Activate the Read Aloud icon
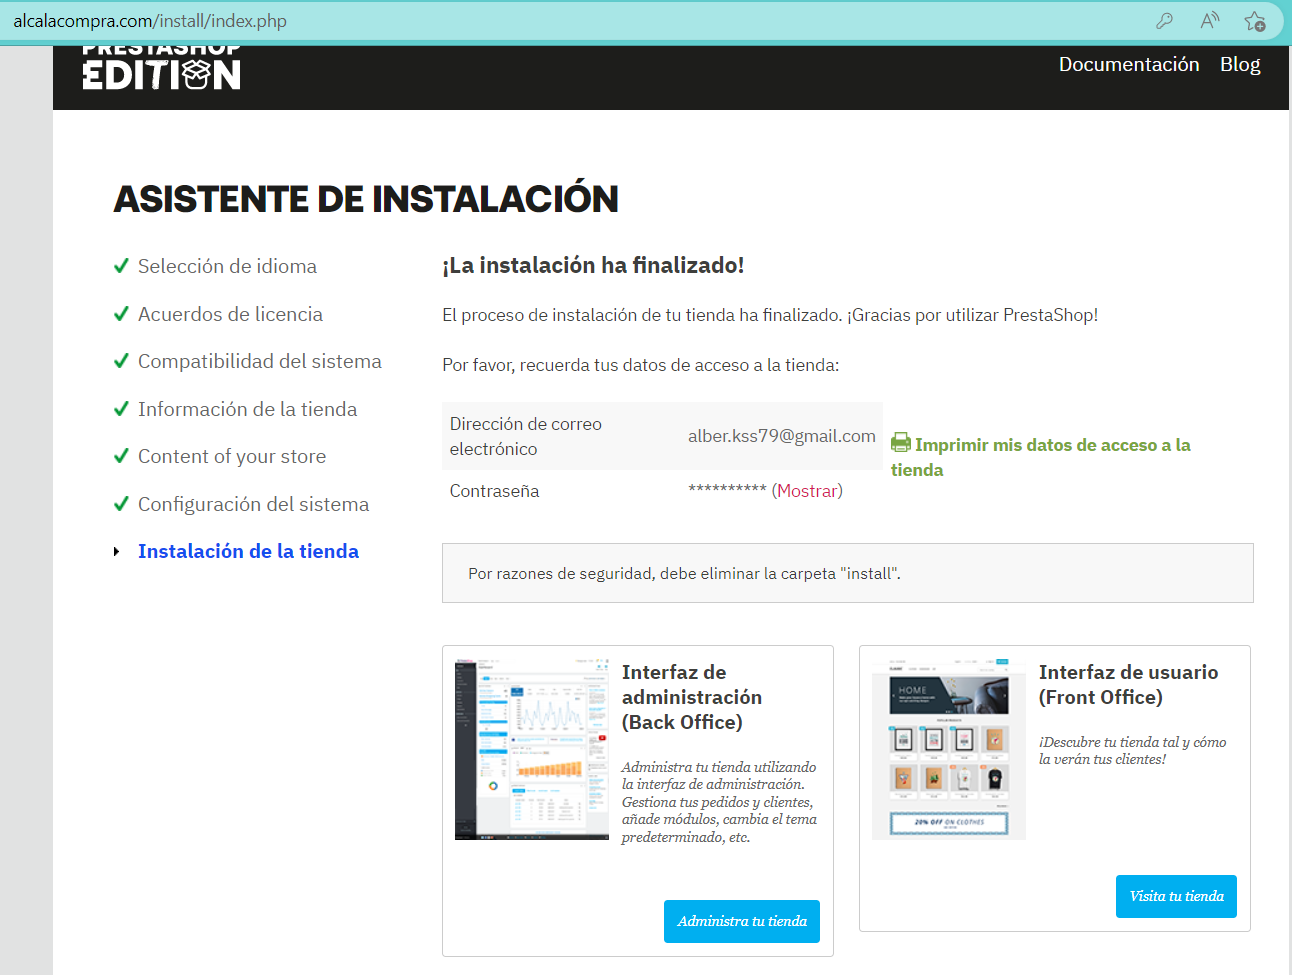This screenshot has height=975, width=1292. pos(1210,21)
